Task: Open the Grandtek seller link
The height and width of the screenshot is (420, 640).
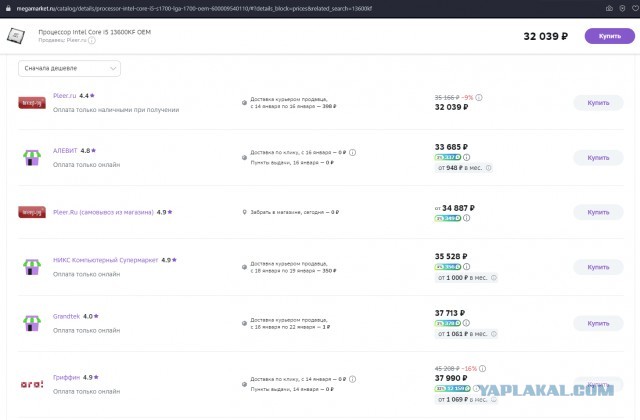Action: coord(66,316)
